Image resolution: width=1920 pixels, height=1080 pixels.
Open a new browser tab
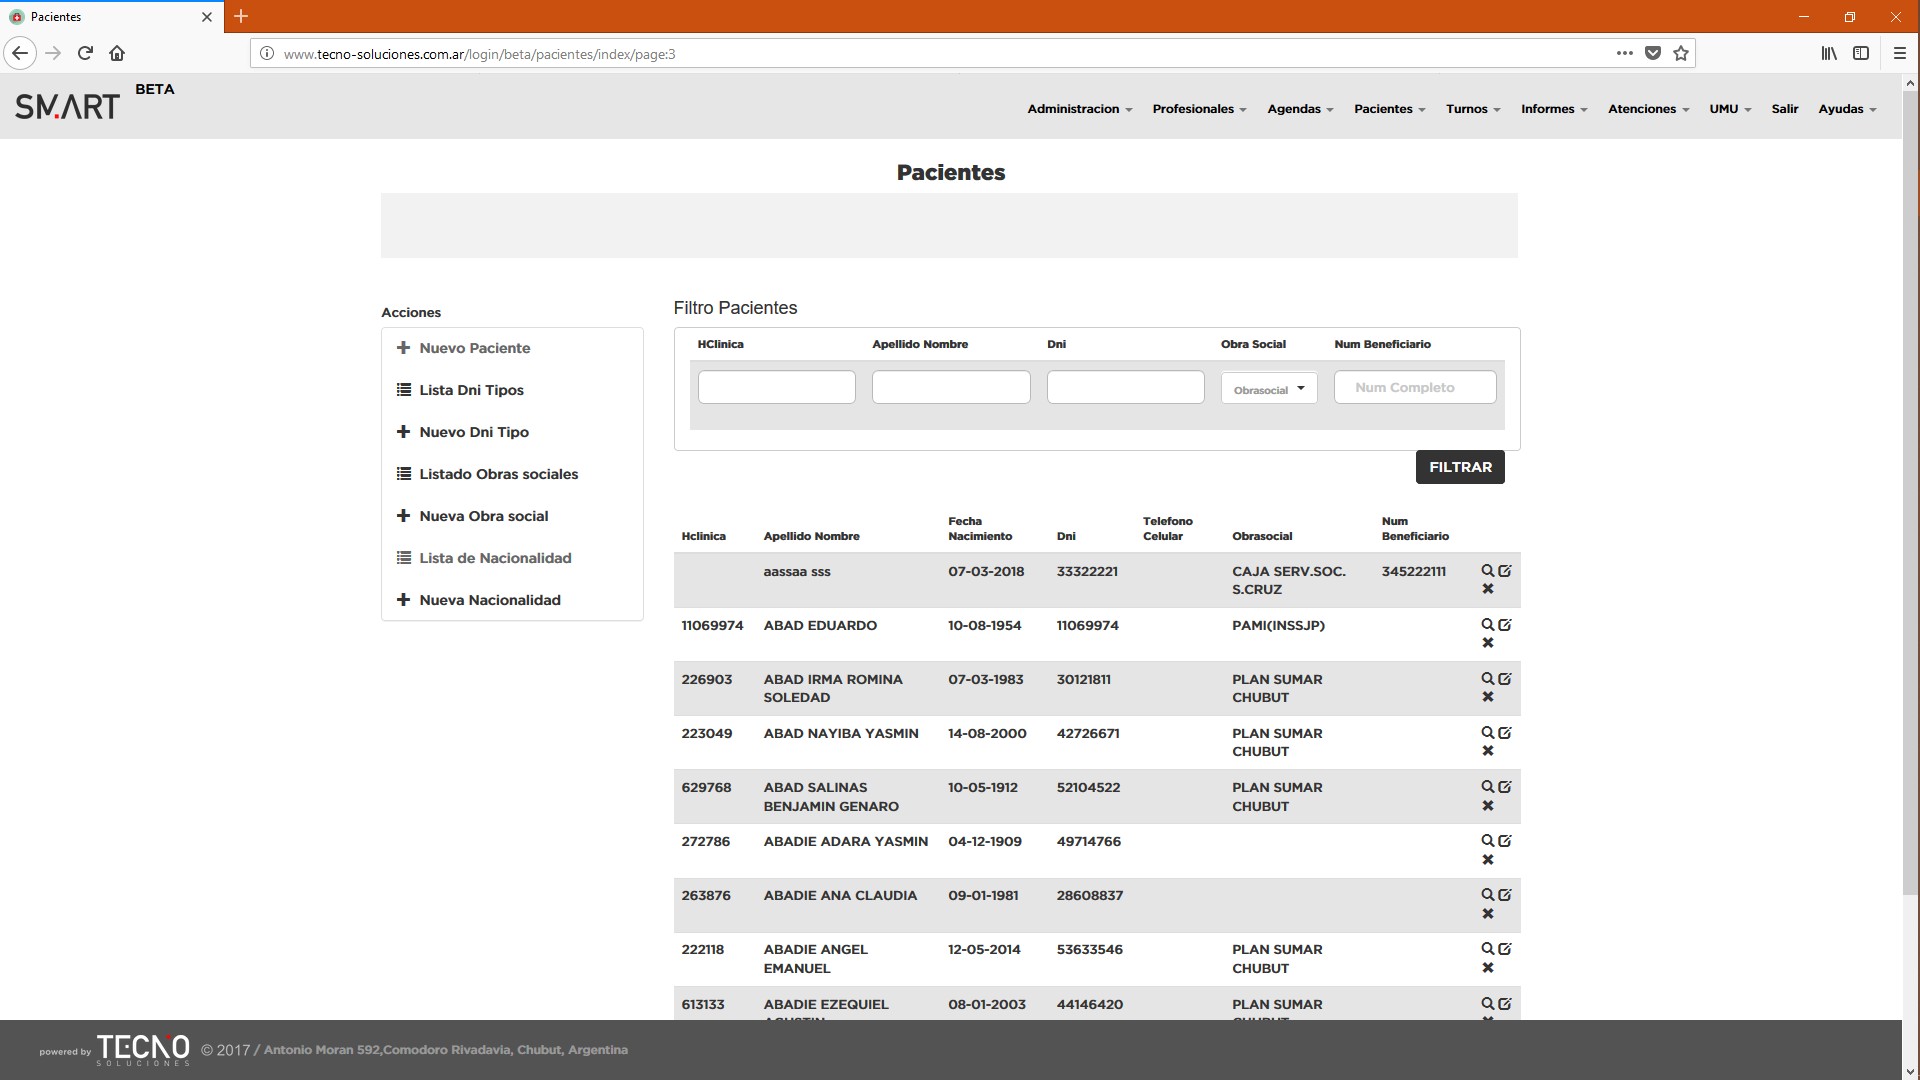[241, 16]
